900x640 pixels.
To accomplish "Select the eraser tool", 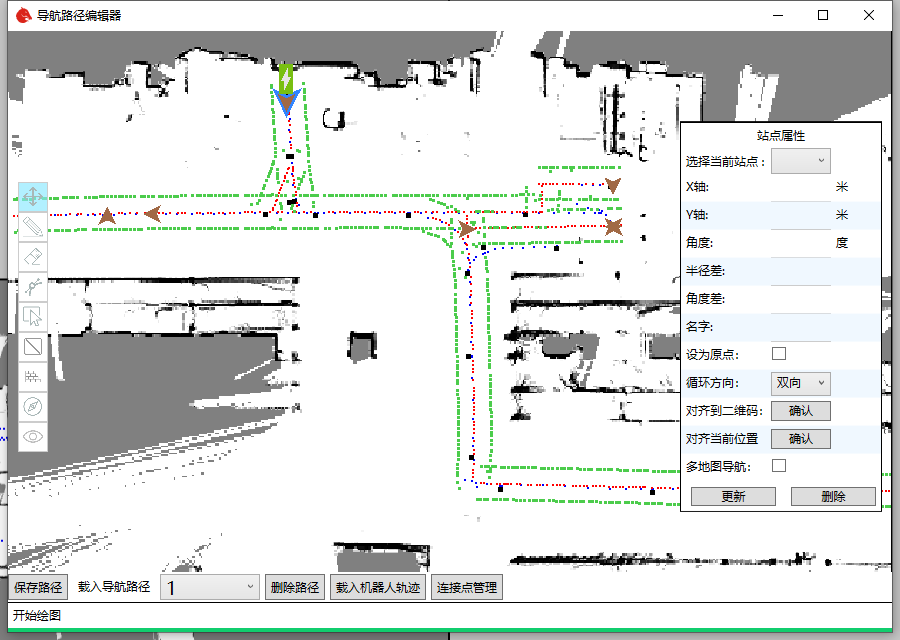I will (33, 257).
